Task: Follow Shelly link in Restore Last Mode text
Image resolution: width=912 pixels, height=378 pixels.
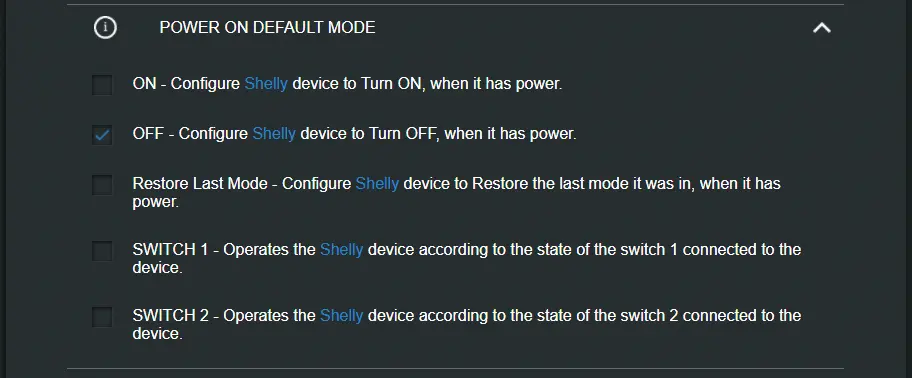Action: point(377,184)
